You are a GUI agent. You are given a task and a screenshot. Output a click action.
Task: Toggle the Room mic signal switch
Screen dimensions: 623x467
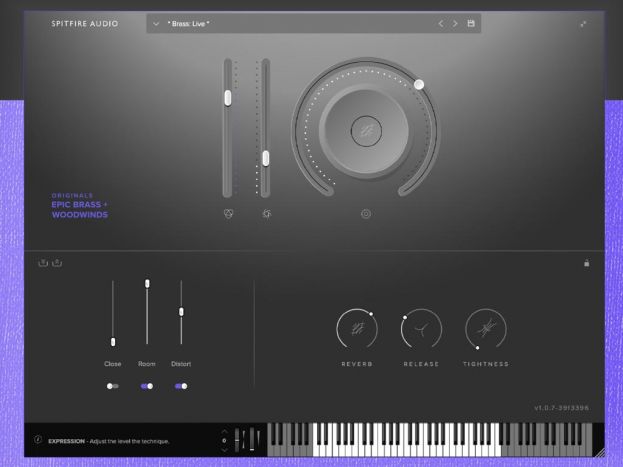(x=147, y=386)
